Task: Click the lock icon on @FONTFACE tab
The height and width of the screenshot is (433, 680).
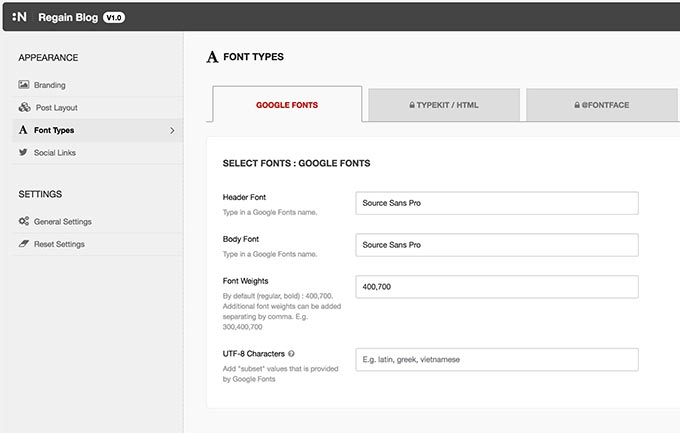Action: (x=577, y=105)
